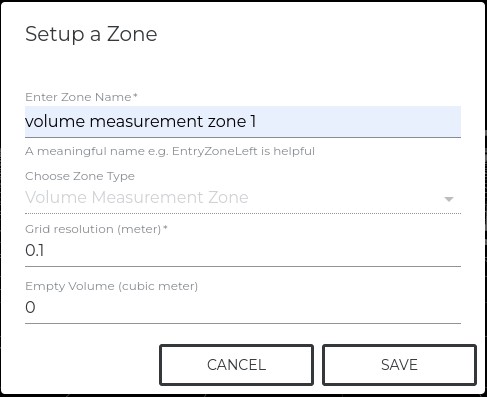Place cursor on the 0.1 value
The image size is (487, 397).
[35, 251]
